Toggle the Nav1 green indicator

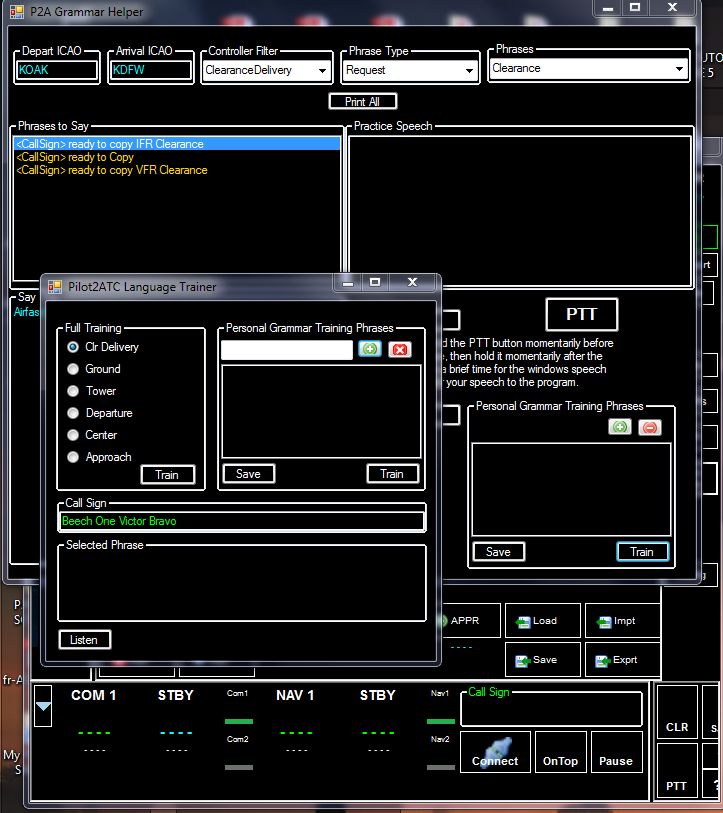[x=441, y=721]
